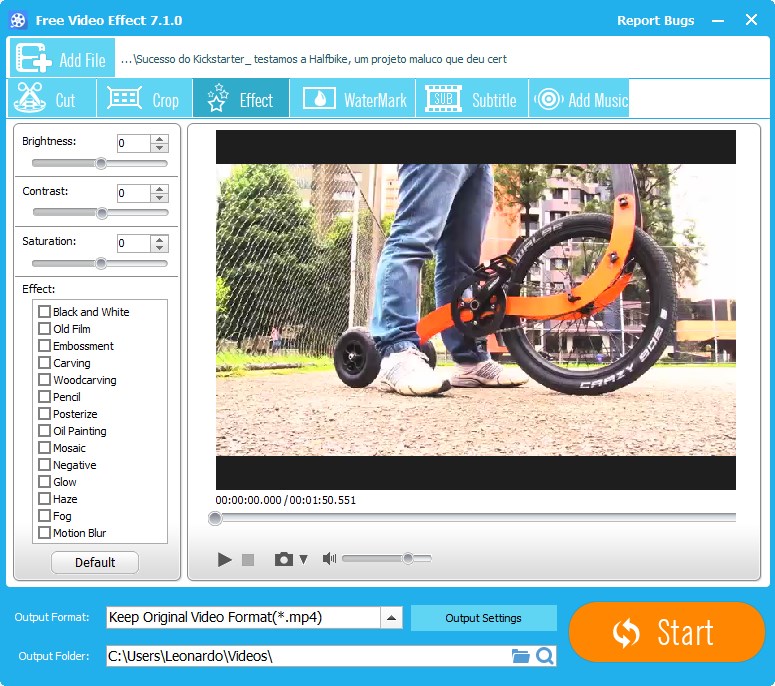Image resolution: width=775 pixels, height=686 pixels.
Task: Click the Contrast slider handle
Action: tap(102, 213)
